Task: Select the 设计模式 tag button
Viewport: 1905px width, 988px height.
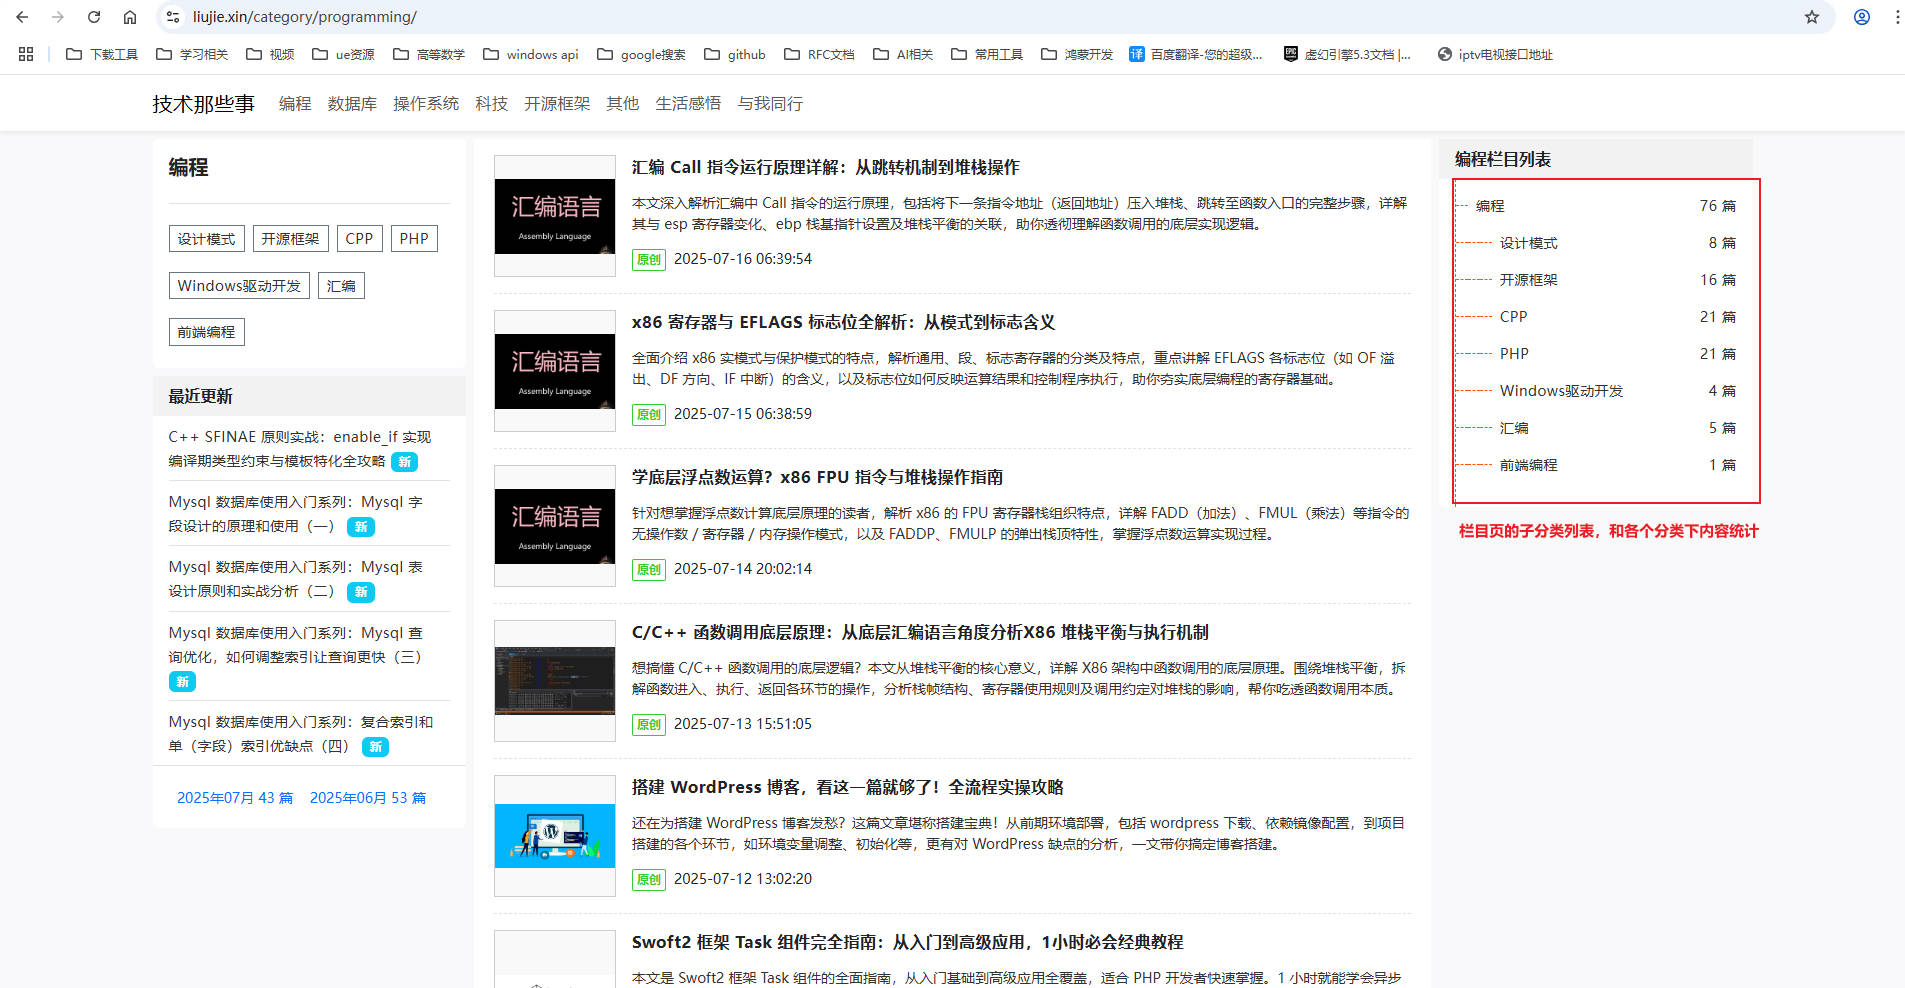Action: point(206,239)
